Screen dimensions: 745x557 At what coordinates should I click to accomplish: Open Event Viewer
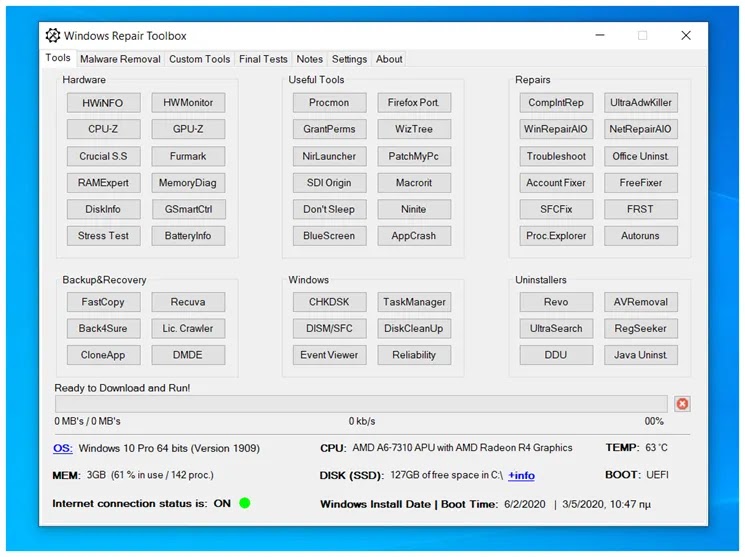[x=329, y=355]
